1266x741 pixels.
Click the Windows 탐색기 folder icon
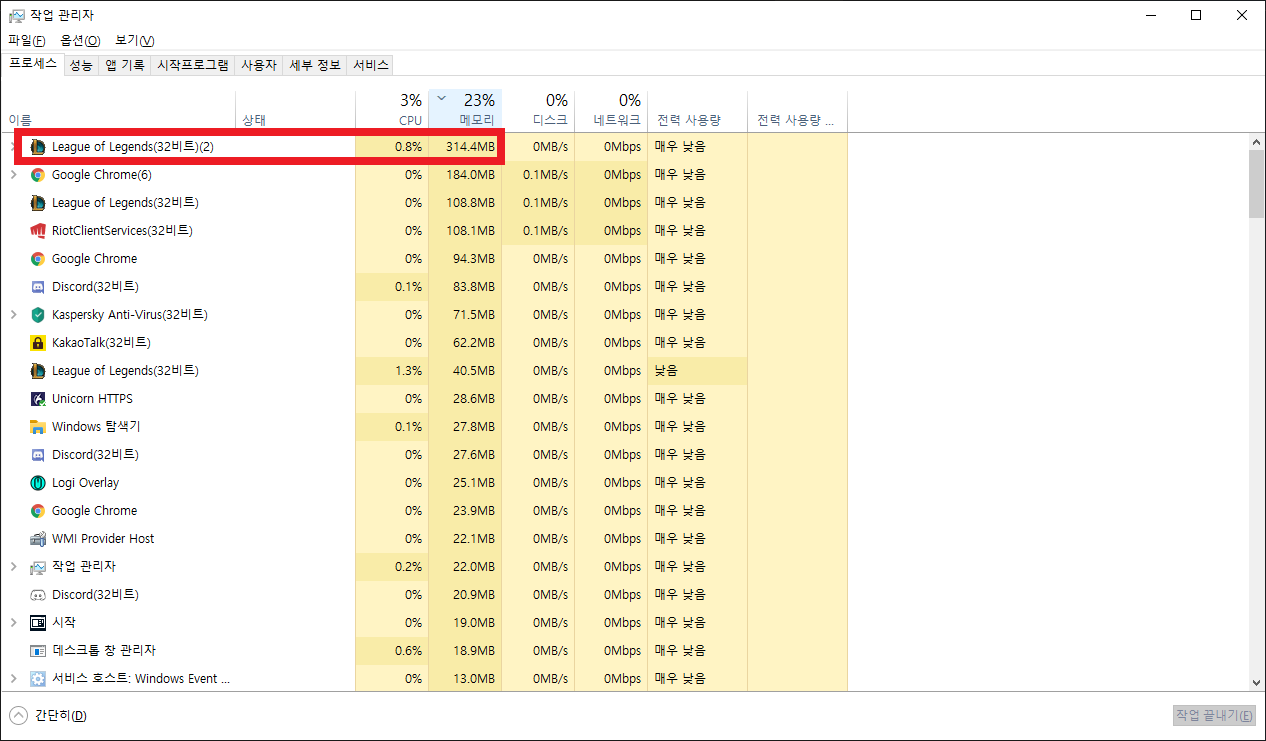point(38,427)
